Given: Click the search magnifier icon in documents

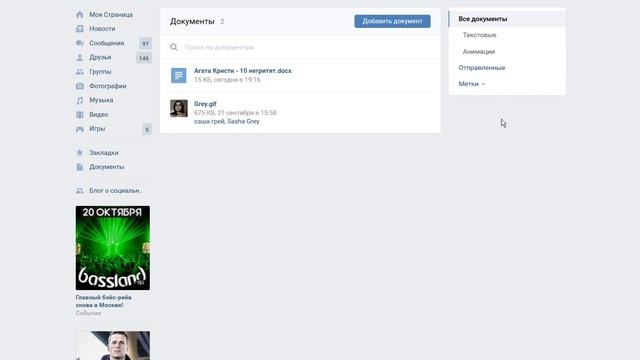Looking at the screenshot, I should click(174, 47).
